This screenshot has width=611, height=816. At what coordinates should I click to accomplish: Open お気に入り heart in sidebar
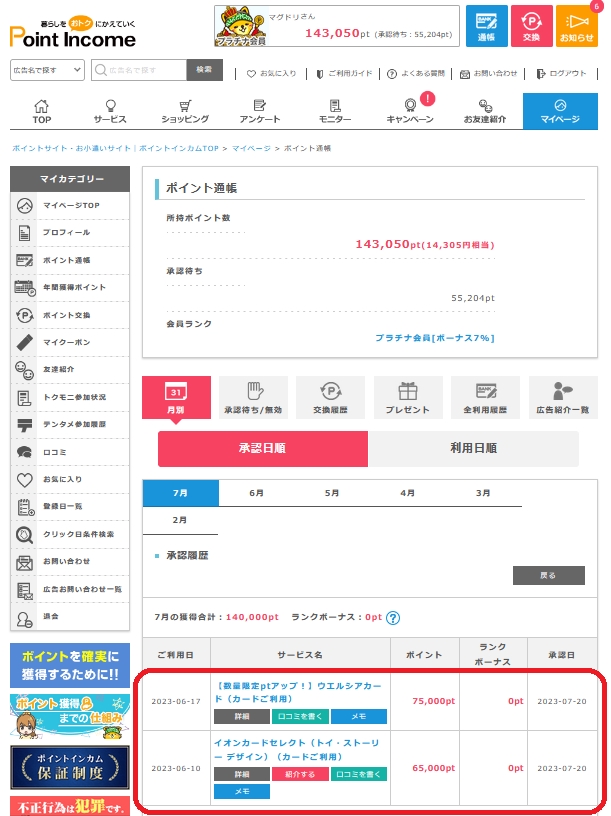pos(70,479)
